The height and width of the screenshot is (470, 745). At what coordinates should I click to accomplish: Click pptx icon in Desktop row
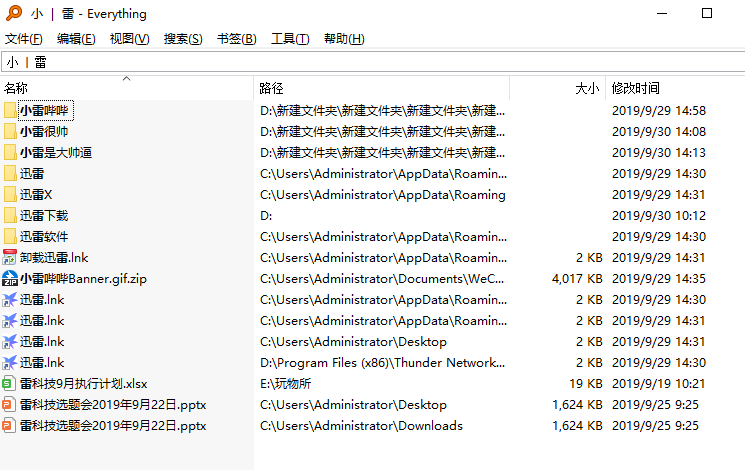[9, 404]
